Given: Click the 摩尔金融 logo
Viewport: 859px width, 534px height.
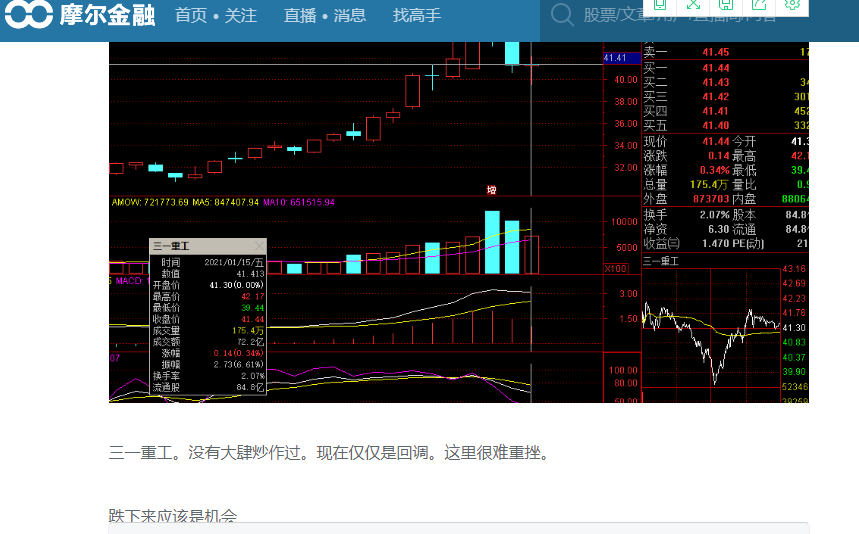Looking at the screenshot, I should pos(80,15).
